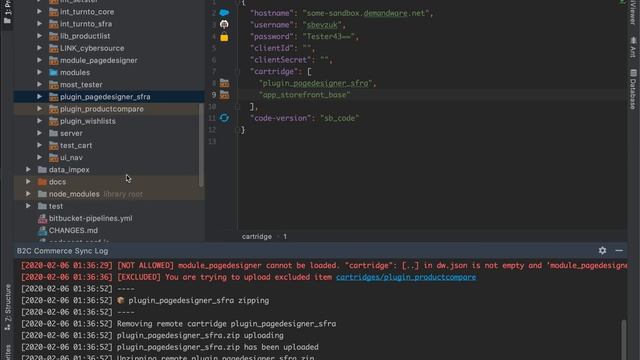Click the "sb_code" code-version value
The height and width of the screenshot is (360, 640).
point(339,118)
